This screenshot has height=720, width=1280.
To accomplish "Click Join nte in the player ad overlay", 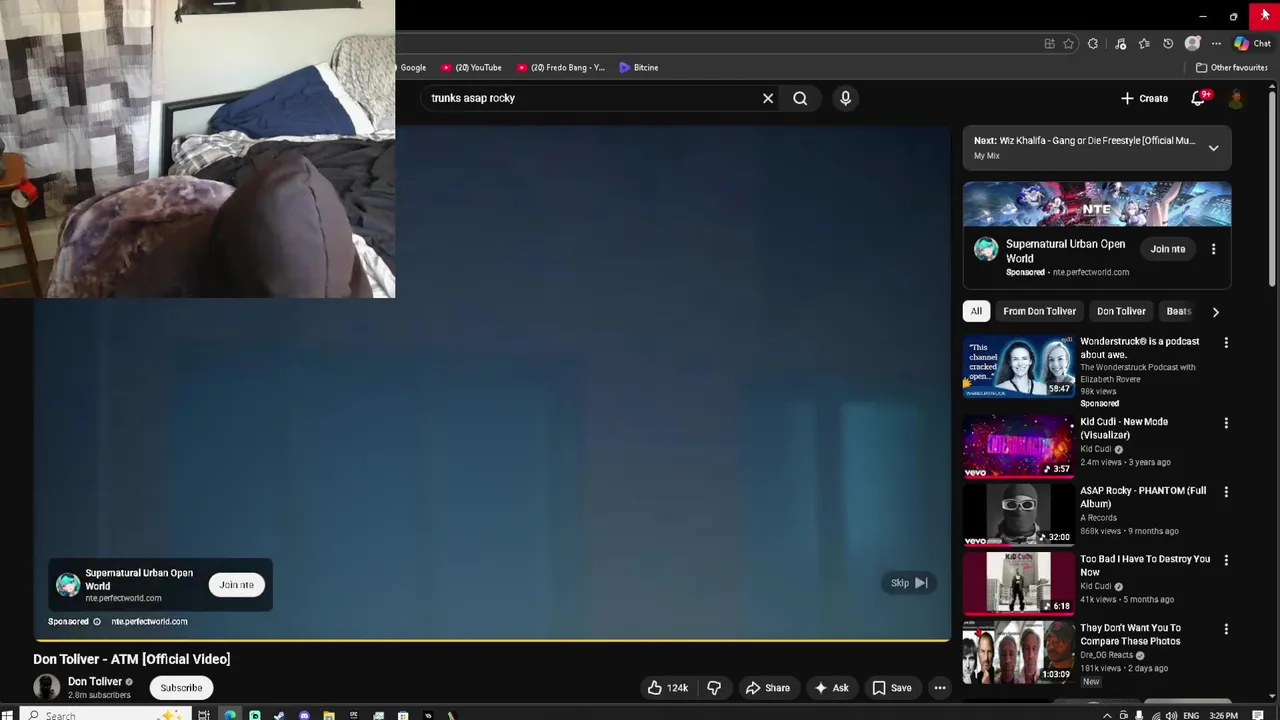I will pos(236,585).
